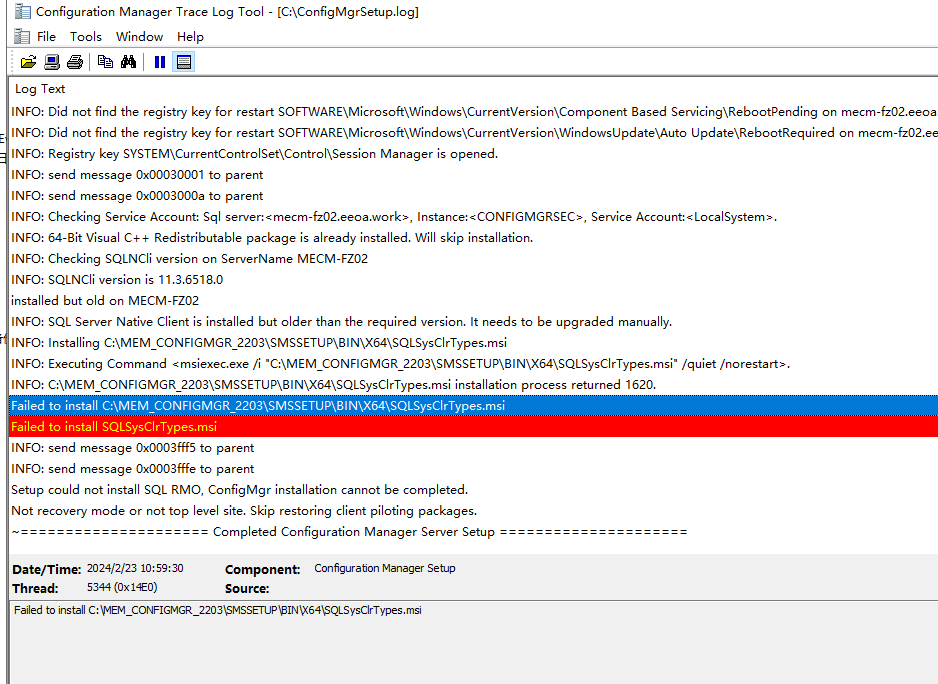
Task: Open the Help menu
Action: coord(190,36)
